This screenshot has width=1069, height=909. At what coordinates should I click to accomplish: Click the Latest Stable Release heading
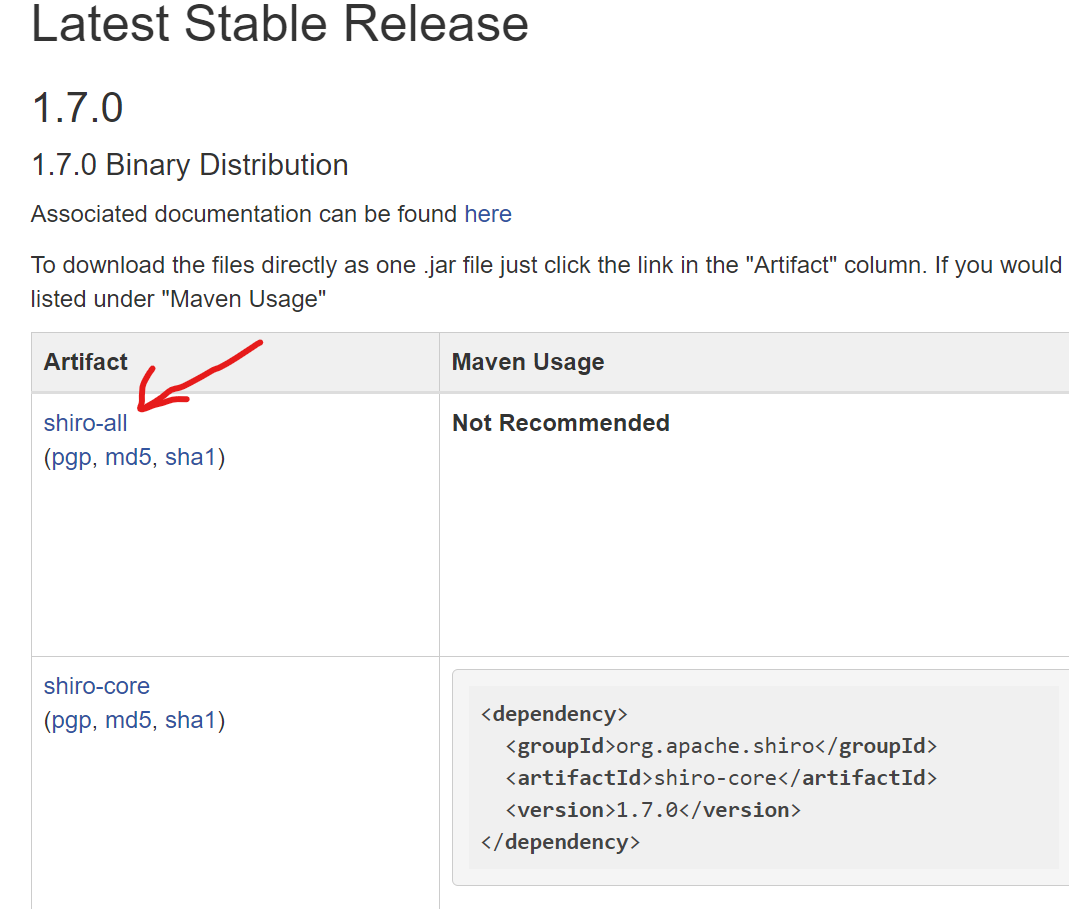pyautogui.click(x=280, y=24)
